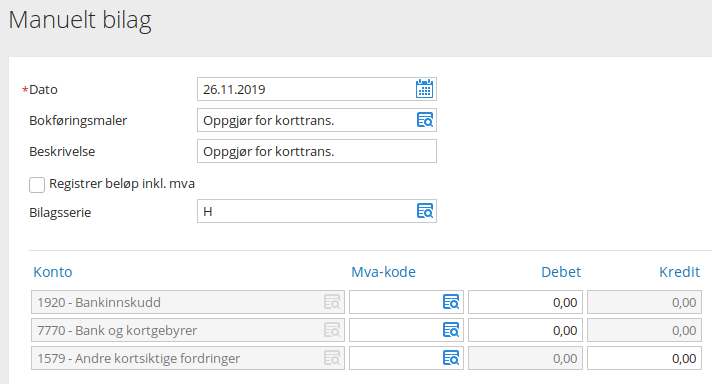
Task: Click the Bokføringsmaler label
Action: 78,121
